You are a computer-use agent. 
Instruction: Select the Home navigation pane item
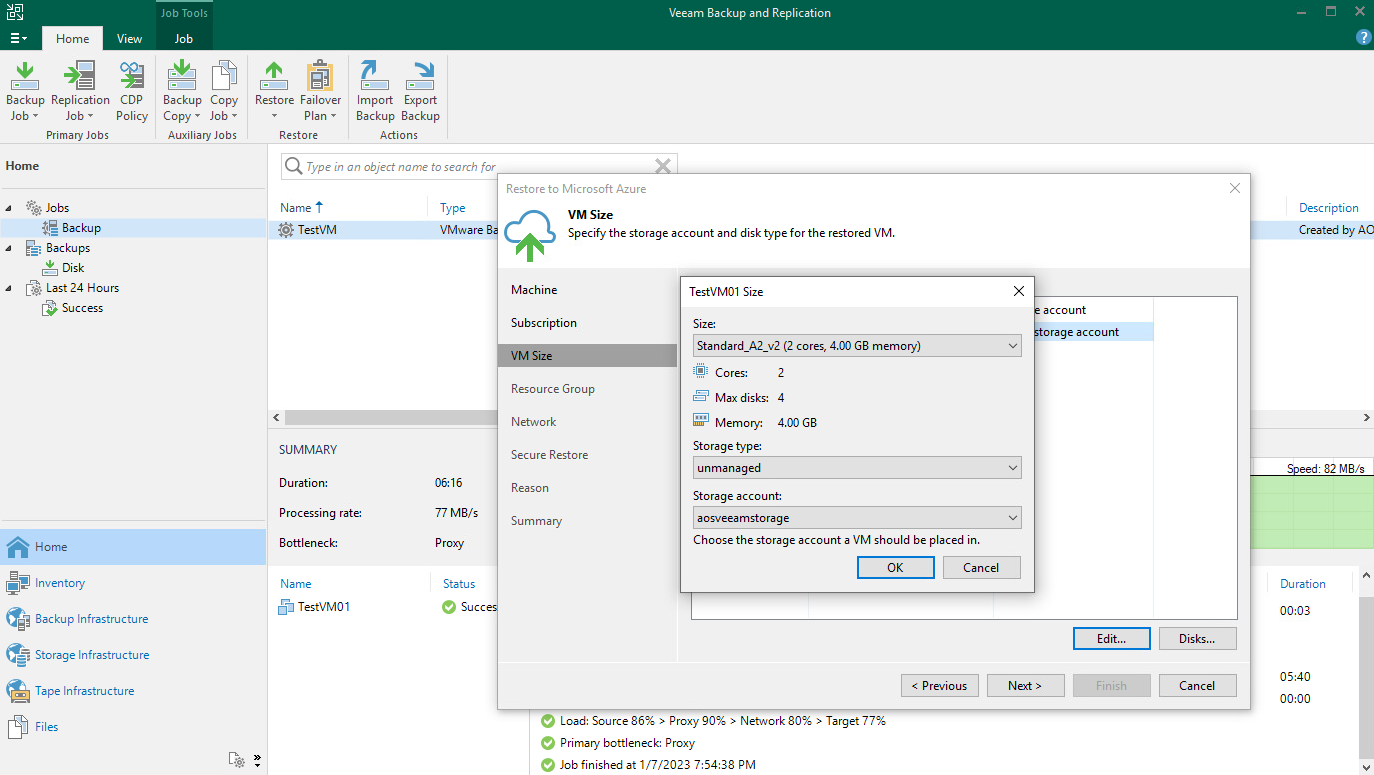[x=133, y=547]
